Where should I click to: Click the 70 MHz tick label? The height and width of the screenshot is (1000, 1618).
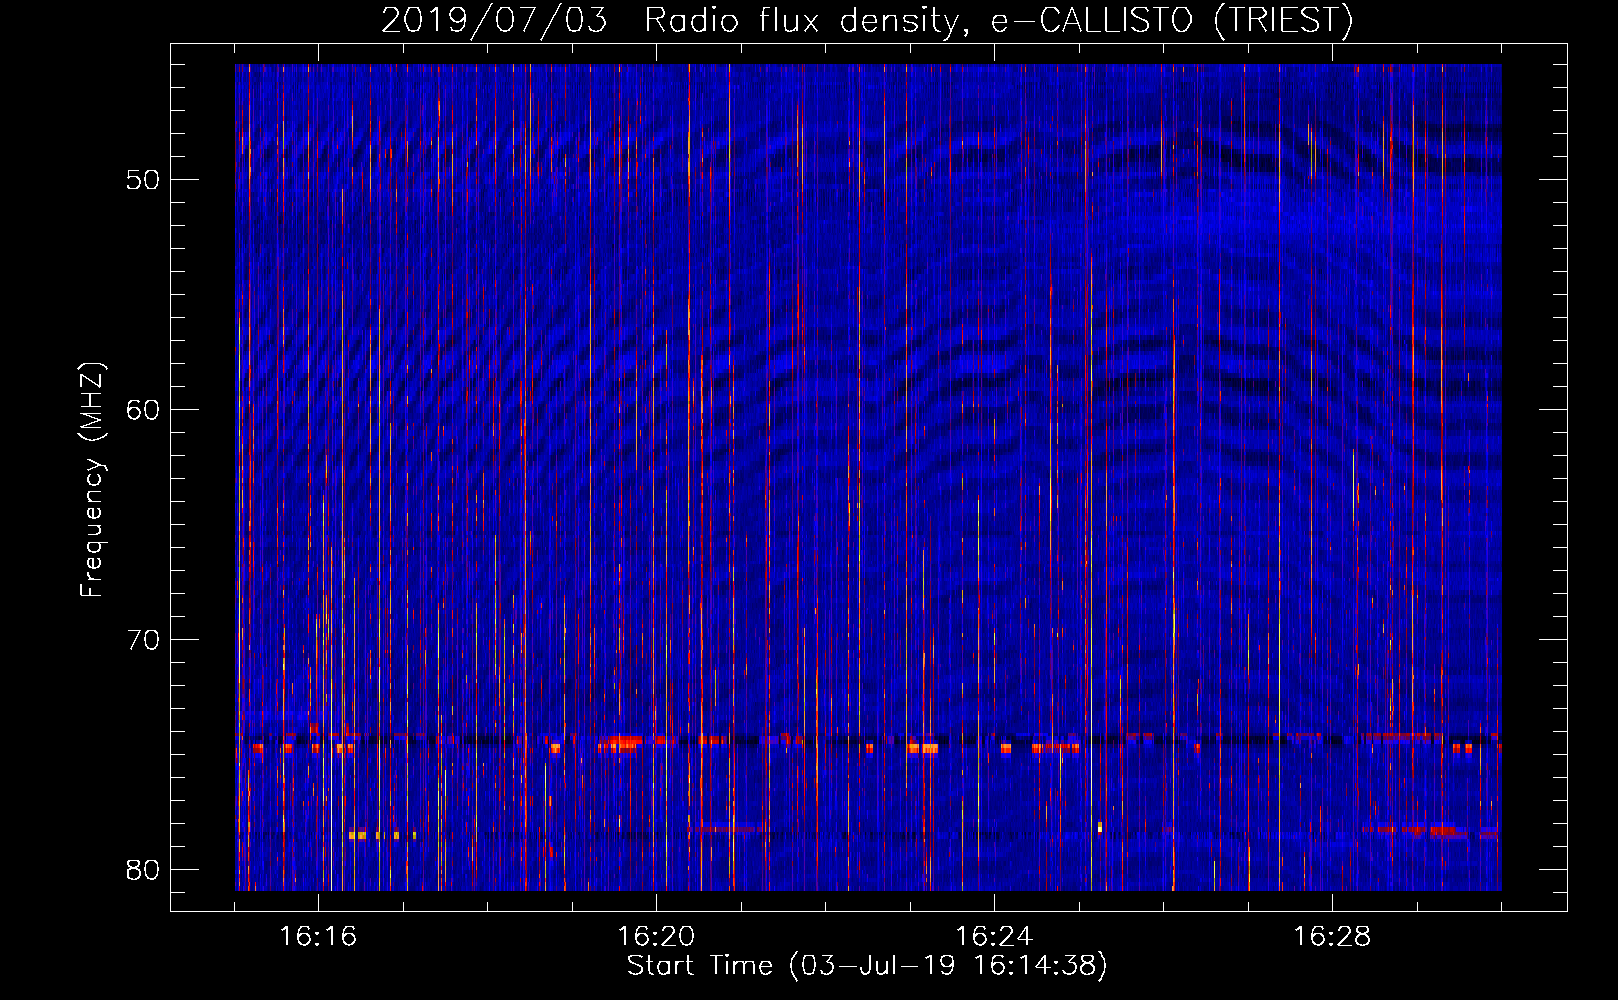[143, 640]
